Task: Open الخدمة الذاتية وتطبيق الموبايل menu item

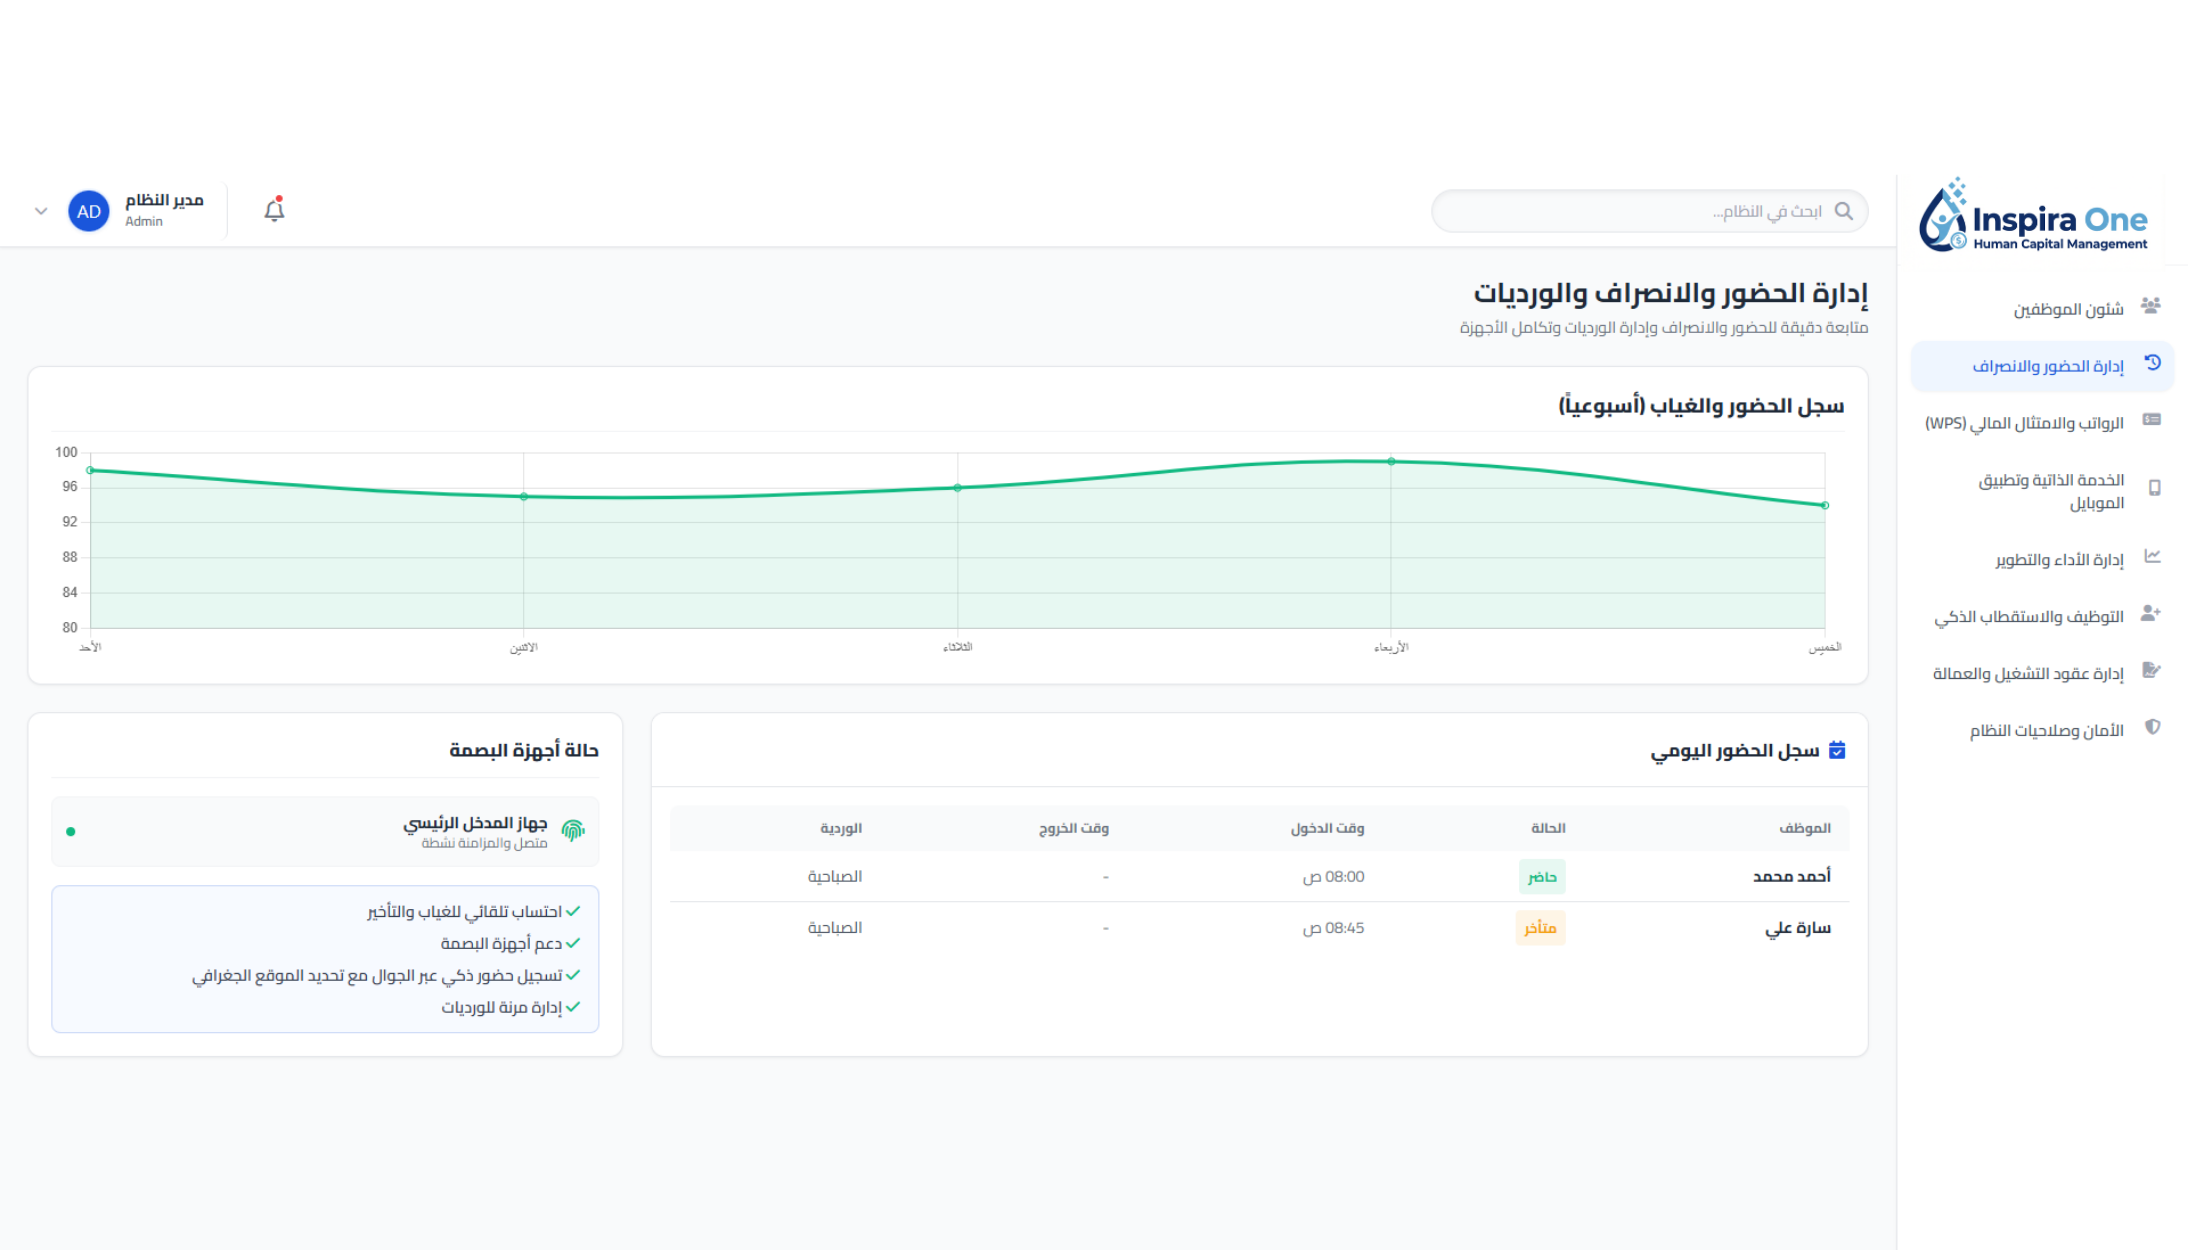Action: coord(2042,491)
